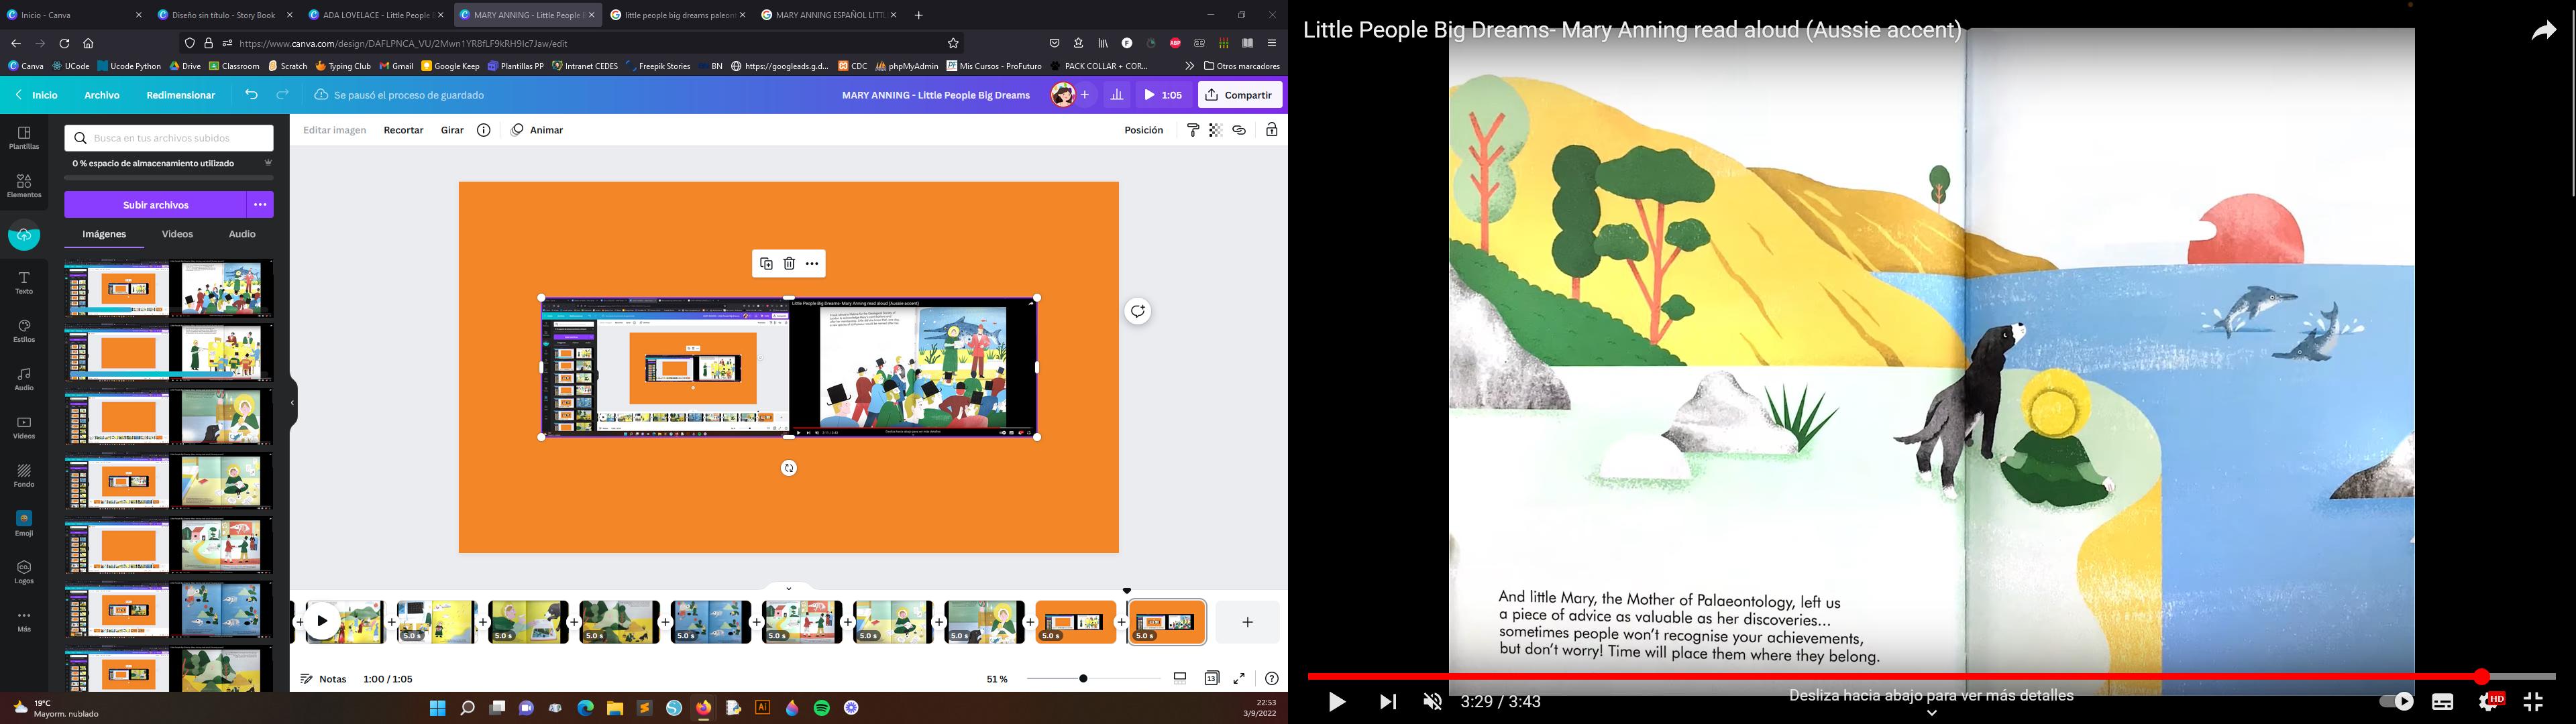
Task: Open the Elementos sidebar panel
Action: [x=24, y=186]
